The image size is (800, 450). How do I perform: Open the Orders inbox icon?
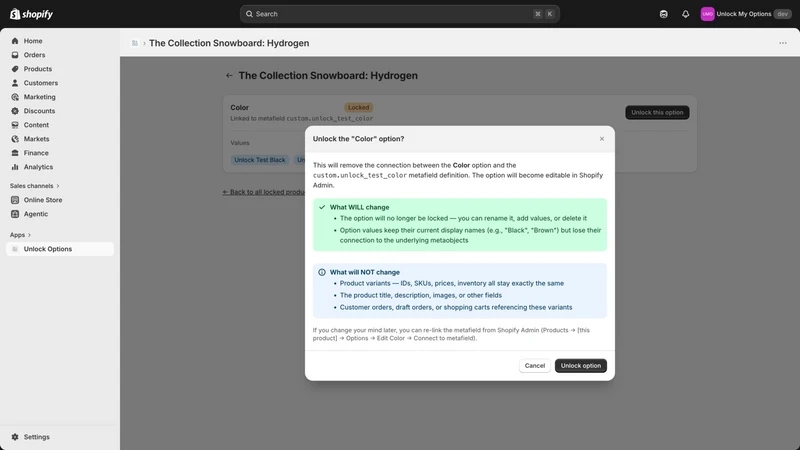coord(15,55)
